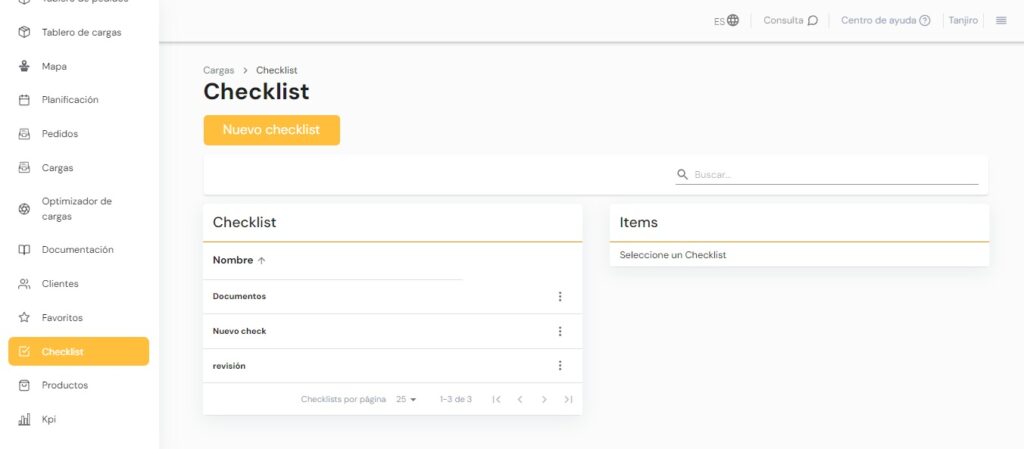
Task: Select Kpi in the sidebar
Action: [x=48, y=419]
